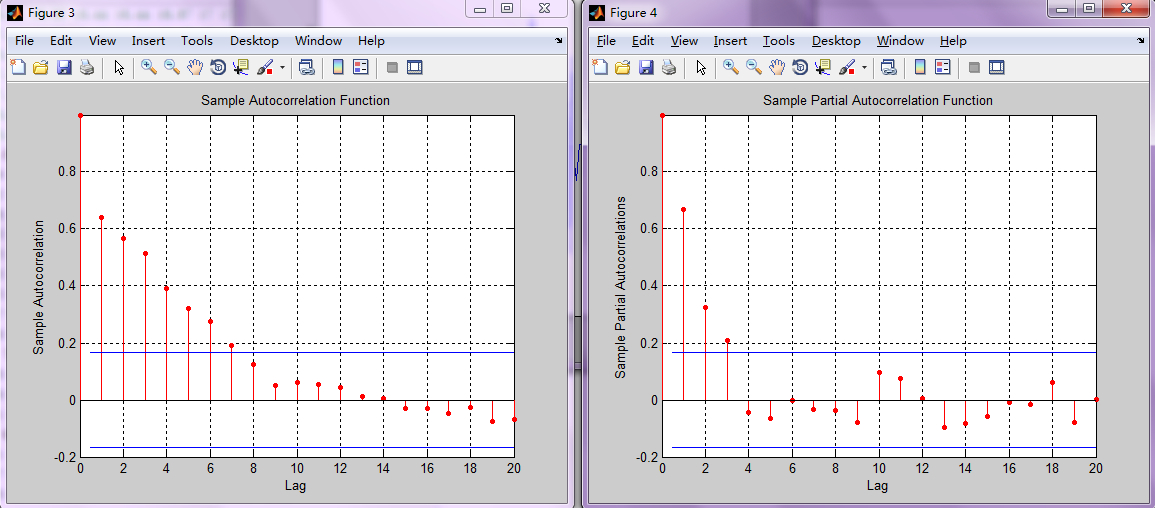The width and height of the screenshot is (1155, 508).
Task: Insert Colorbar in Figure 4 toolbar
Action: pos(920,68)
